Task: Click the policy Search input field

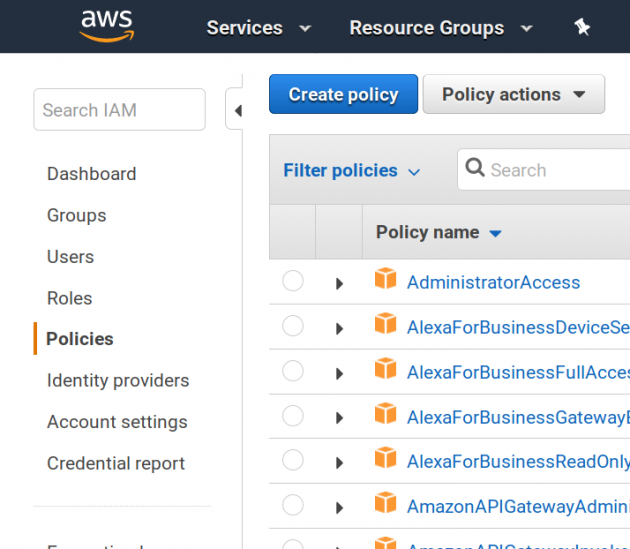Action: [544, 170]
